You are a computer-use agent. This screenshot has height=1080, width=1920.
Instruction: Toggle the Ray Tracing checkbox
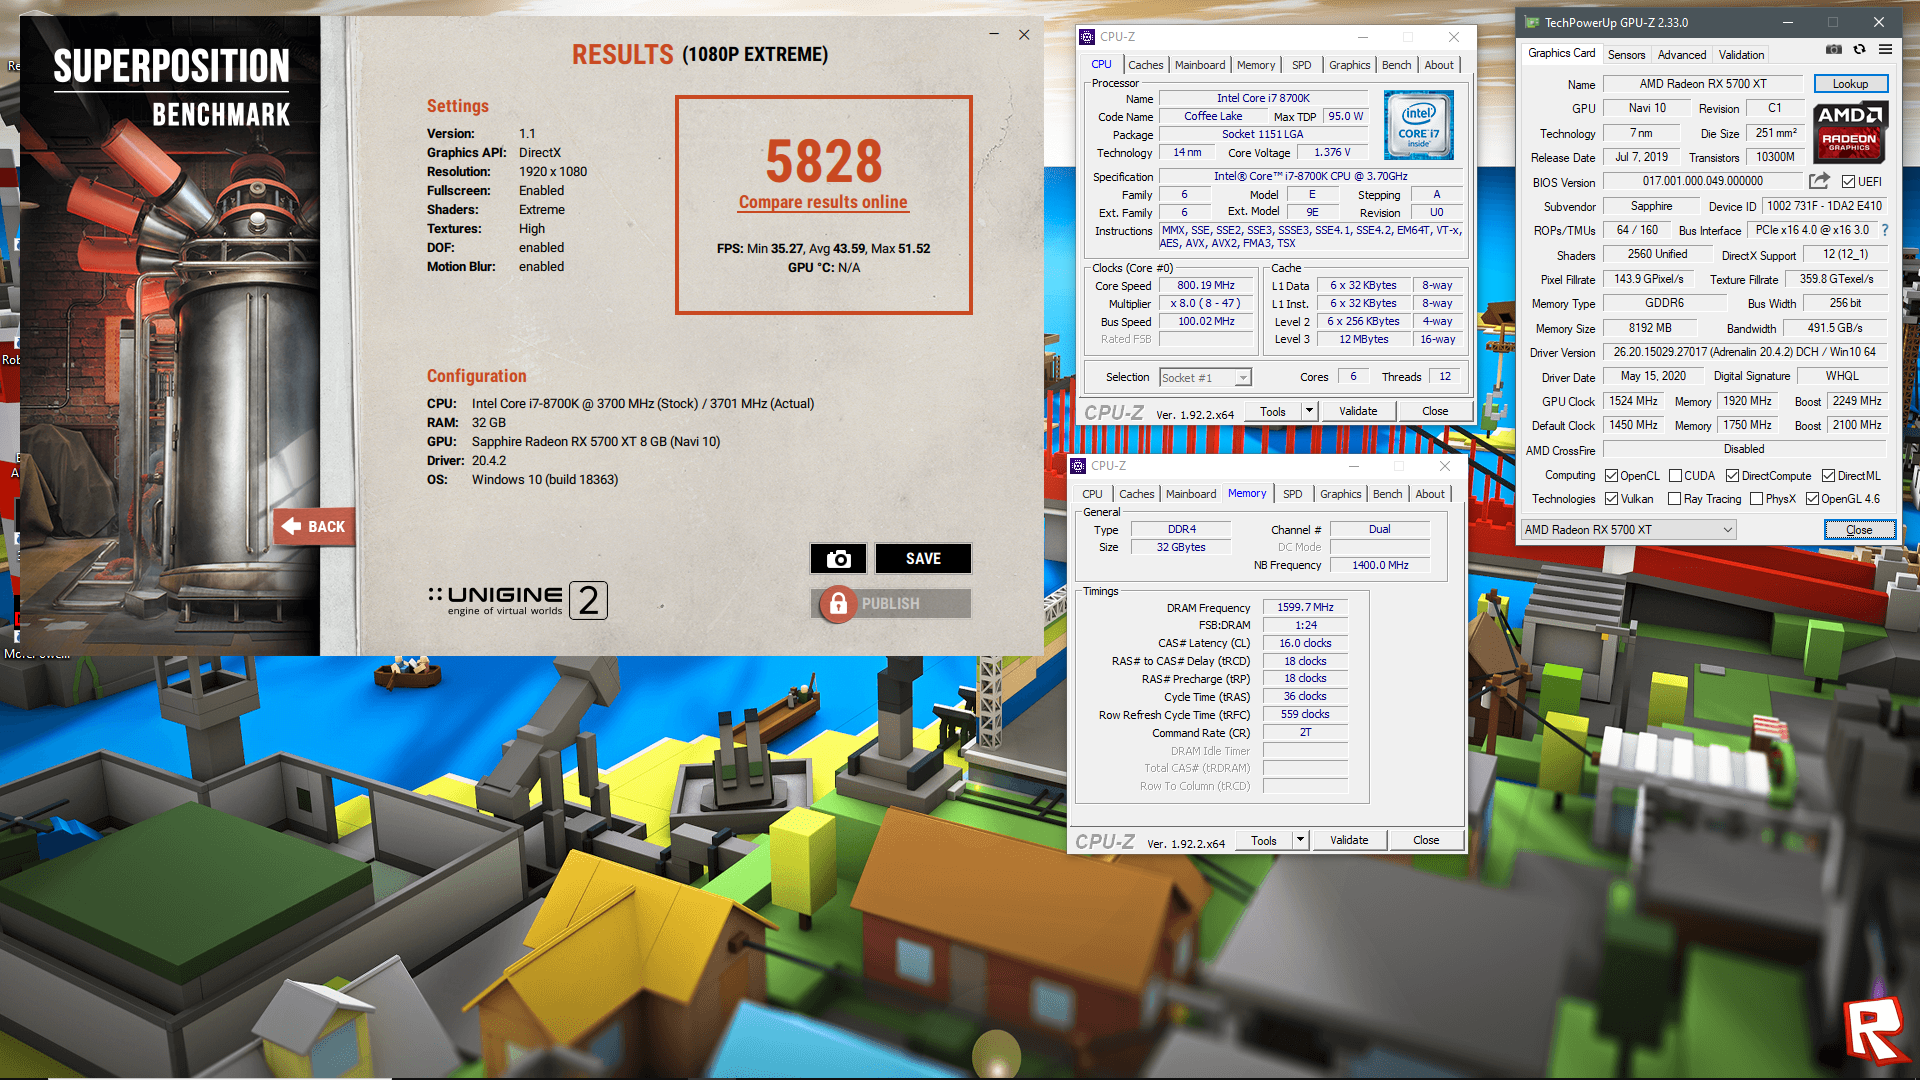1675,499
